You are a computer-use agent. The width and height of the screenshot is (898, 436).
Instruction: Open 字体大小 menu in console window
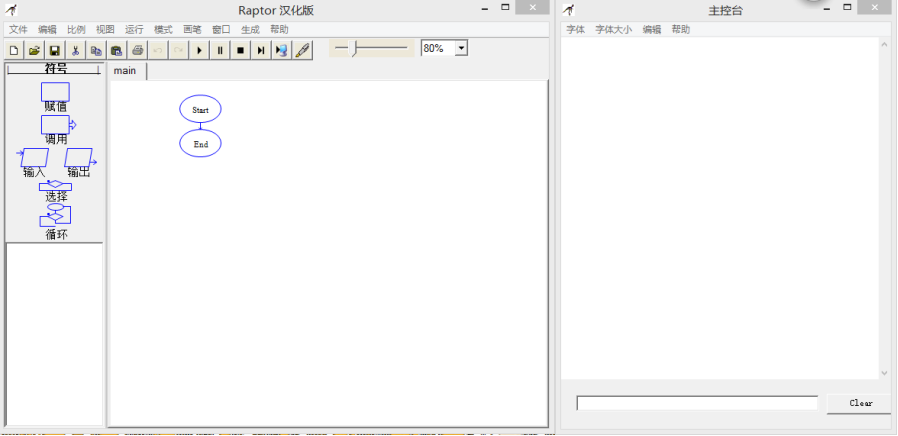point(614,29)
